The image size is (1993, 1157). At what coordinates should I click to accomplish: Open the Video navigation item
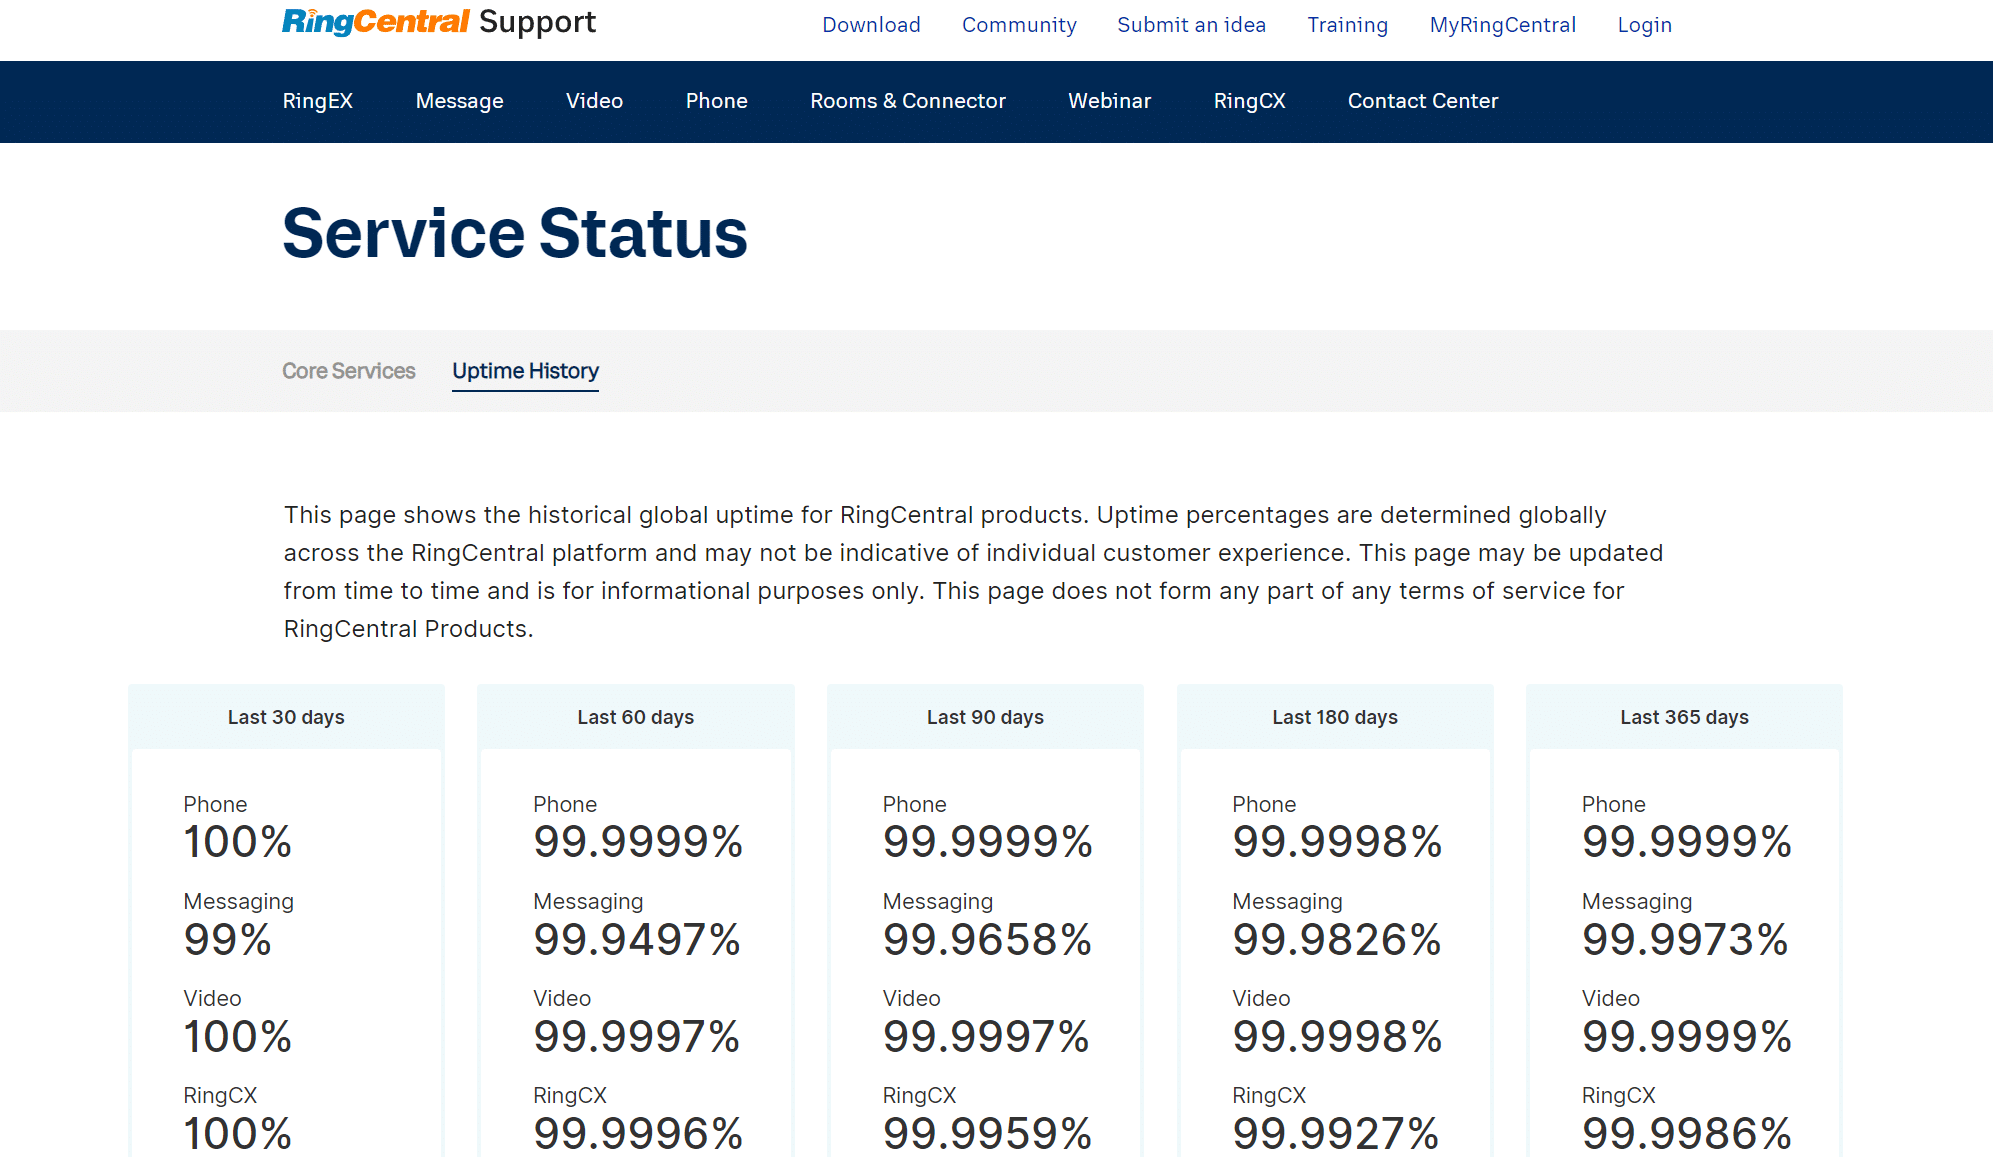[594, 101]
